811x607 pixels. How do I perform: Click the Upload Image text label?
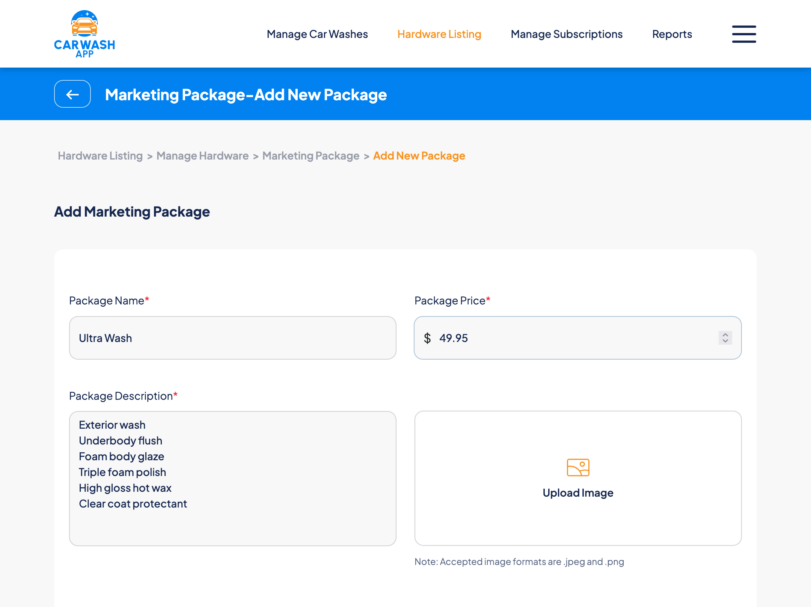pos(578,493)
